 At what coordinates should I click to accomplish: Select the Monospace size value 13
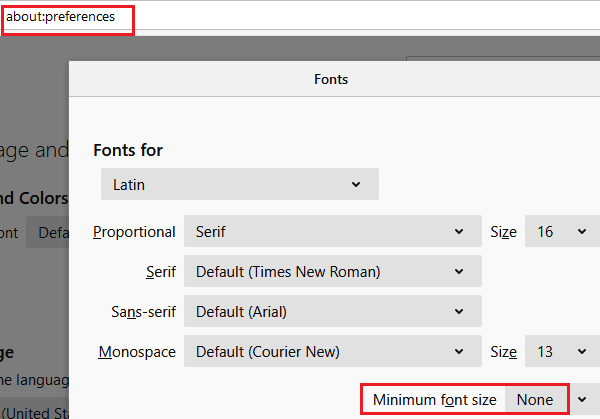pos(546,351)
